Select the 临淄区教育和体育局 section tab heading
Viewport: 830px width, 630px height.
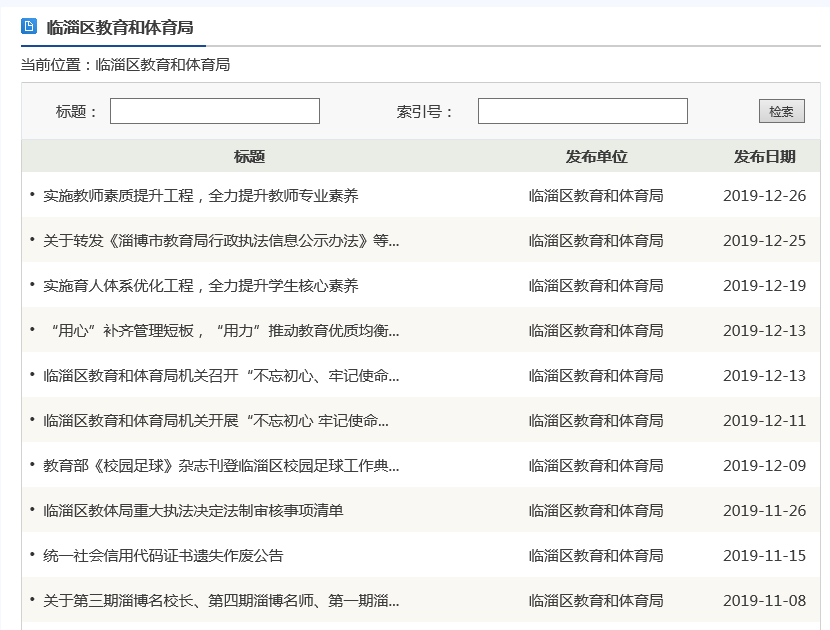click(119, 27)
